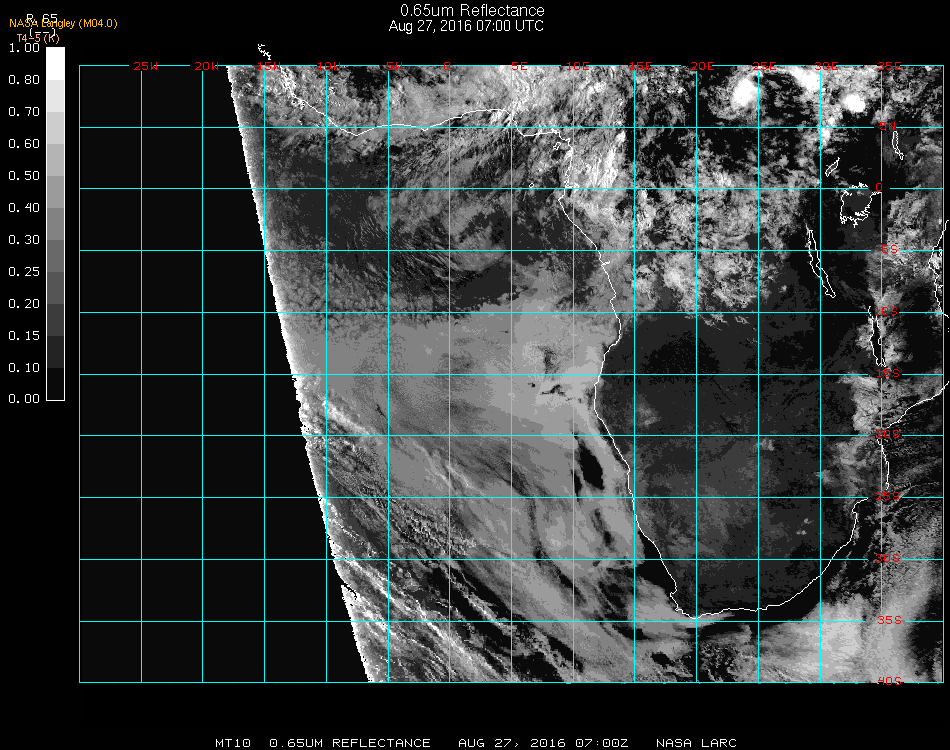Click the 0.10 colorbar scale value
Viewport: 950px width, 750px height.
24,368
